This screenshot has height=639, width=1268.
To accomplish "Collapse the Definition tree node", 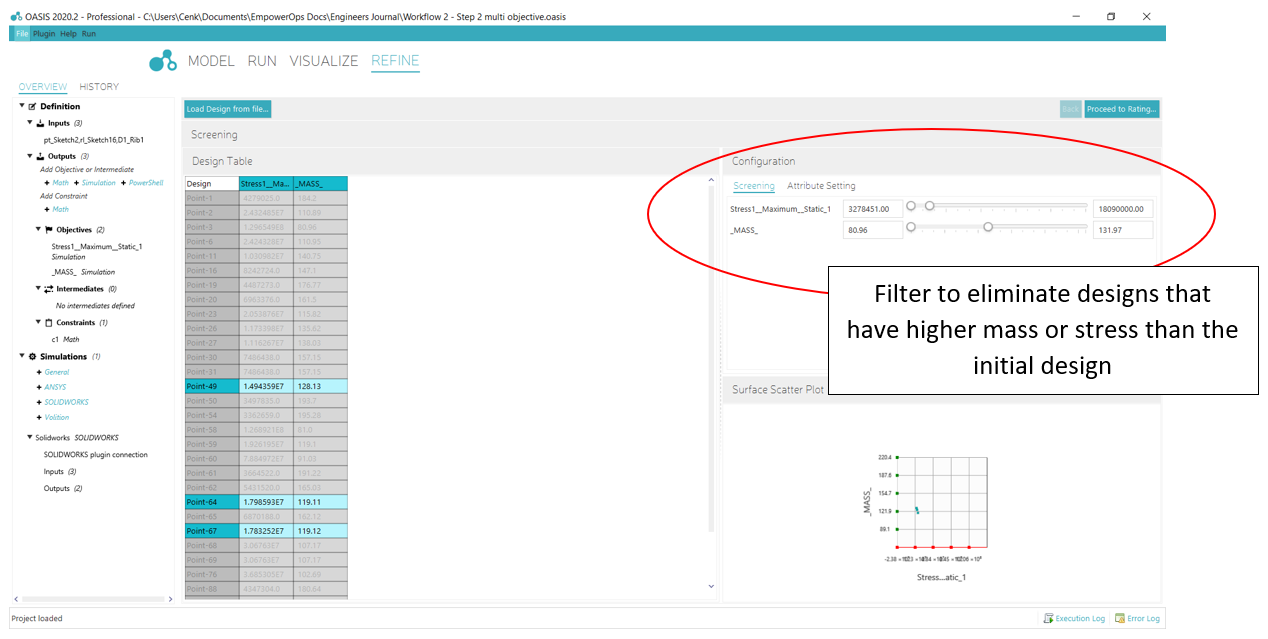I will 22,106.
